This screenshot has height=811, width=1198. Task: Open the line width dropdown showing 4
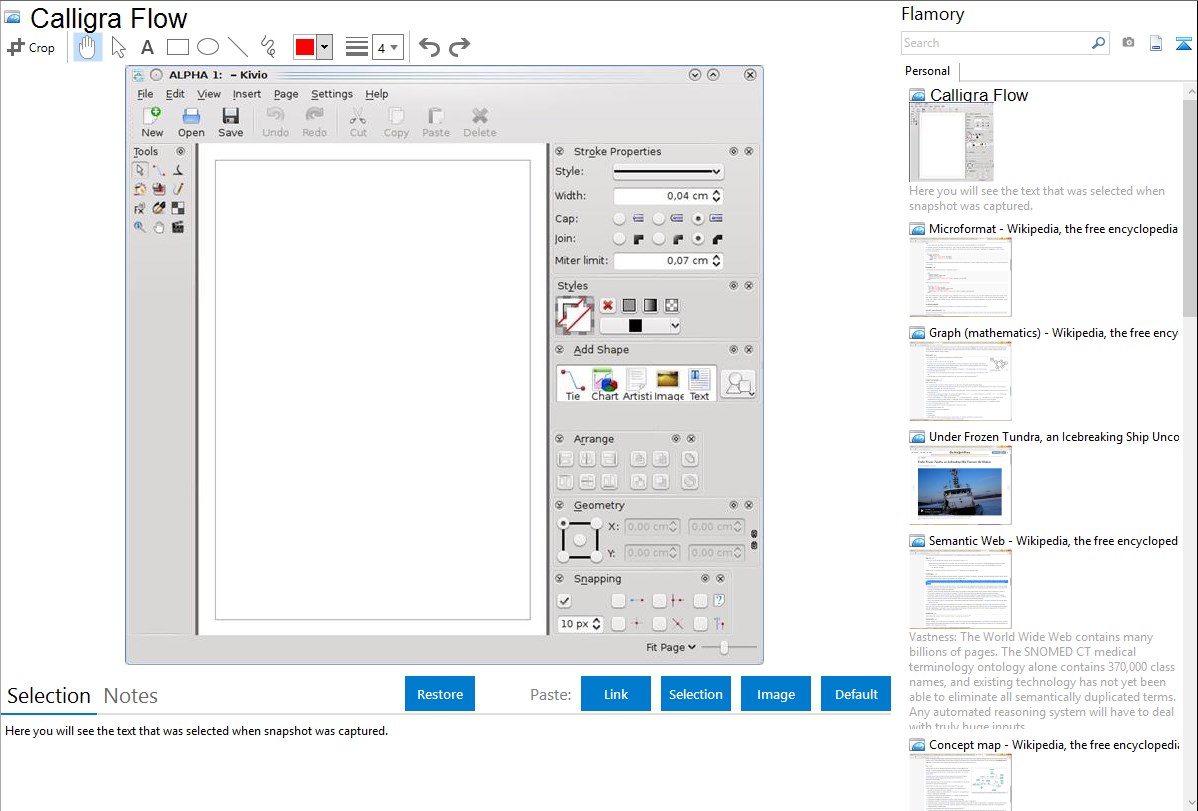387,47
